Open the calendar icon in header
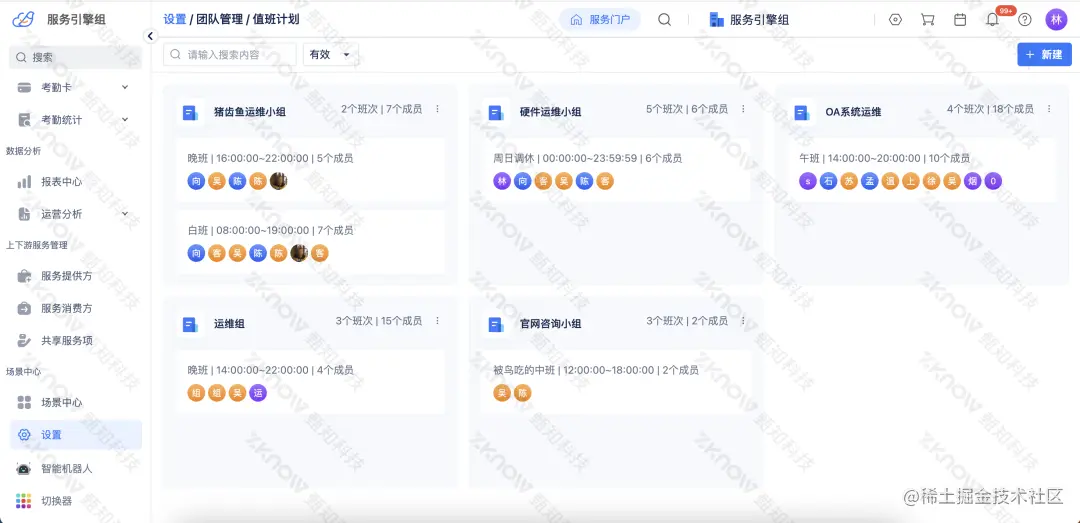Screen dimensions: 1080x523 tap(959, 19)
